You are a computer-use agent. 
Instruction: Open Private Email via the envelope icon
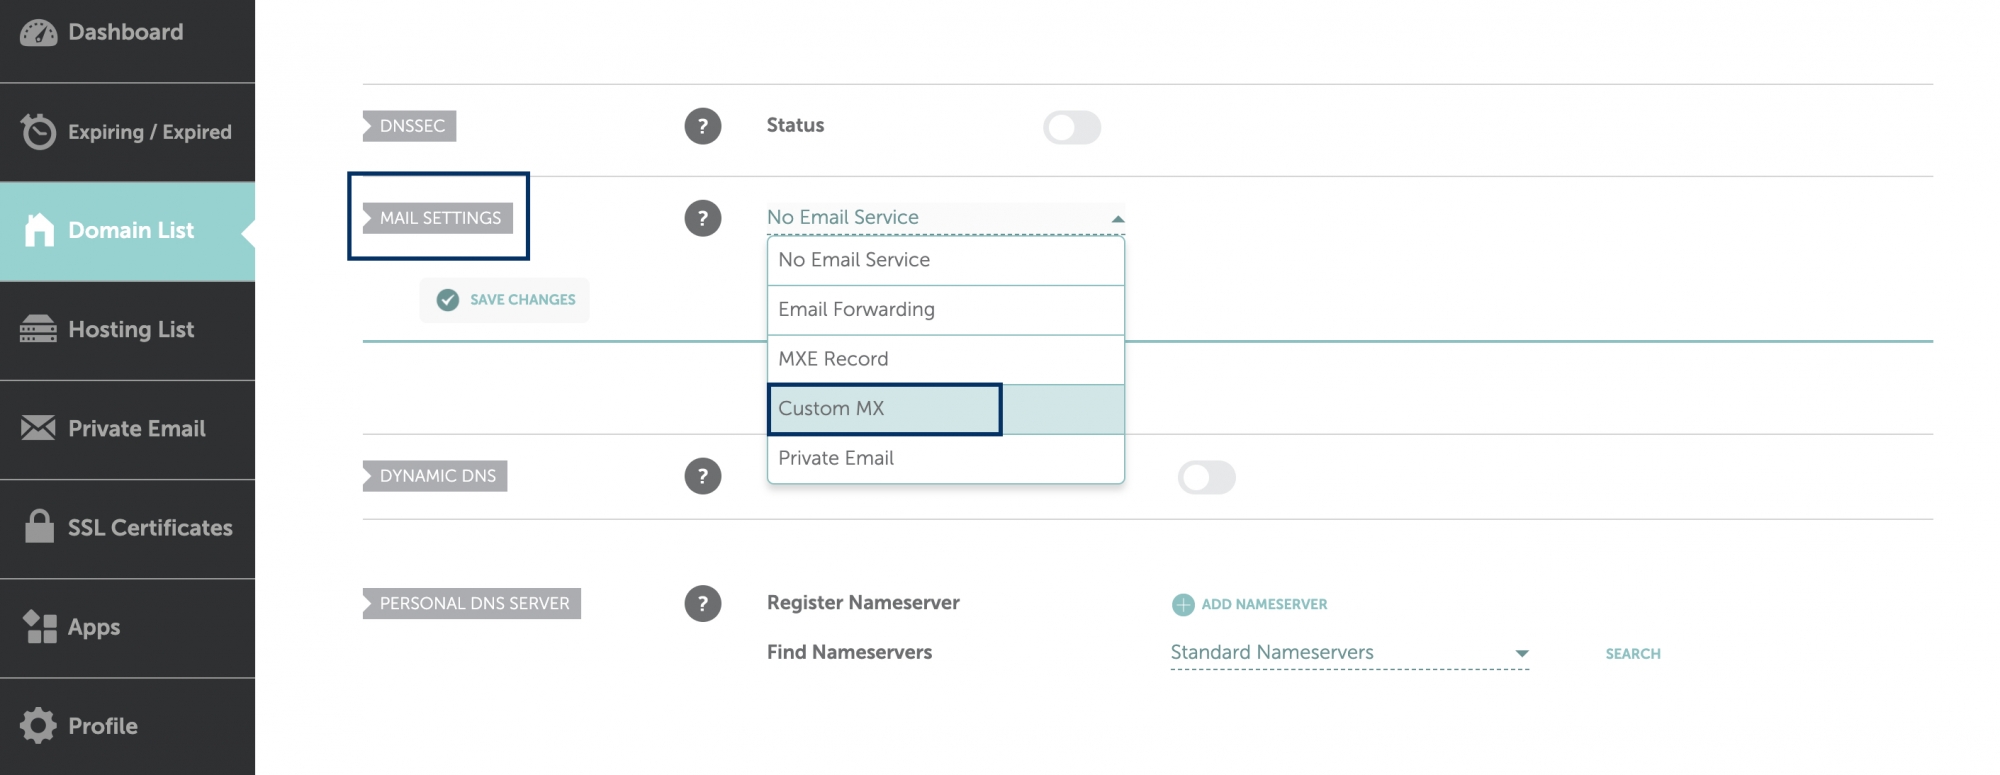click(x=36, y=428)
